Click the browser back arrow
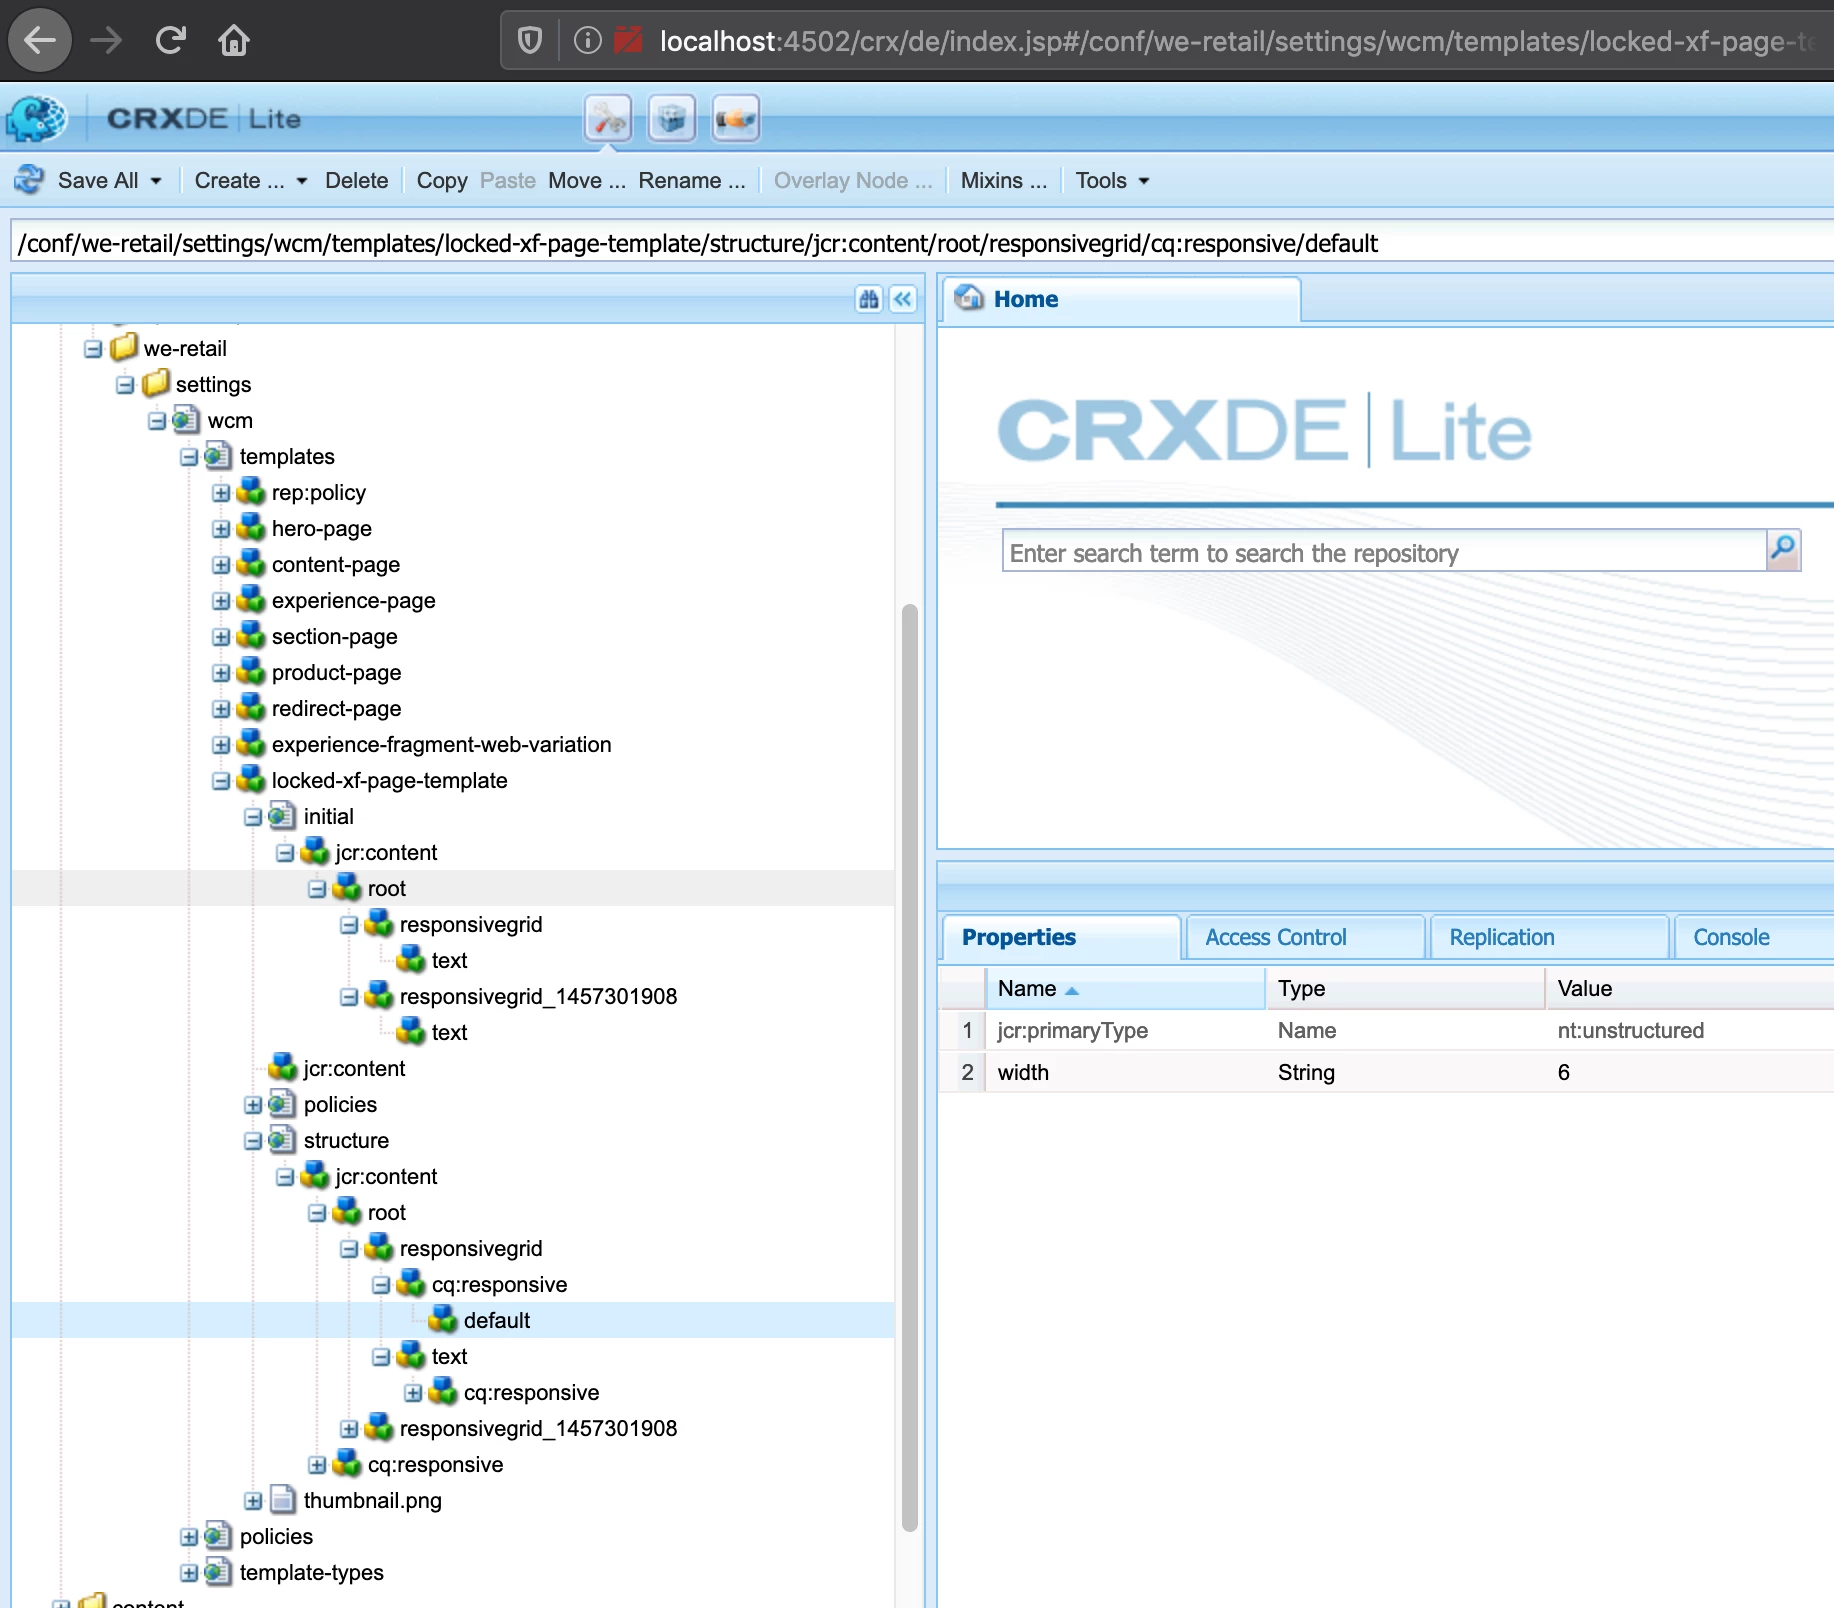This screenshot has width=1834, height=1608. (x=40, y=40)
